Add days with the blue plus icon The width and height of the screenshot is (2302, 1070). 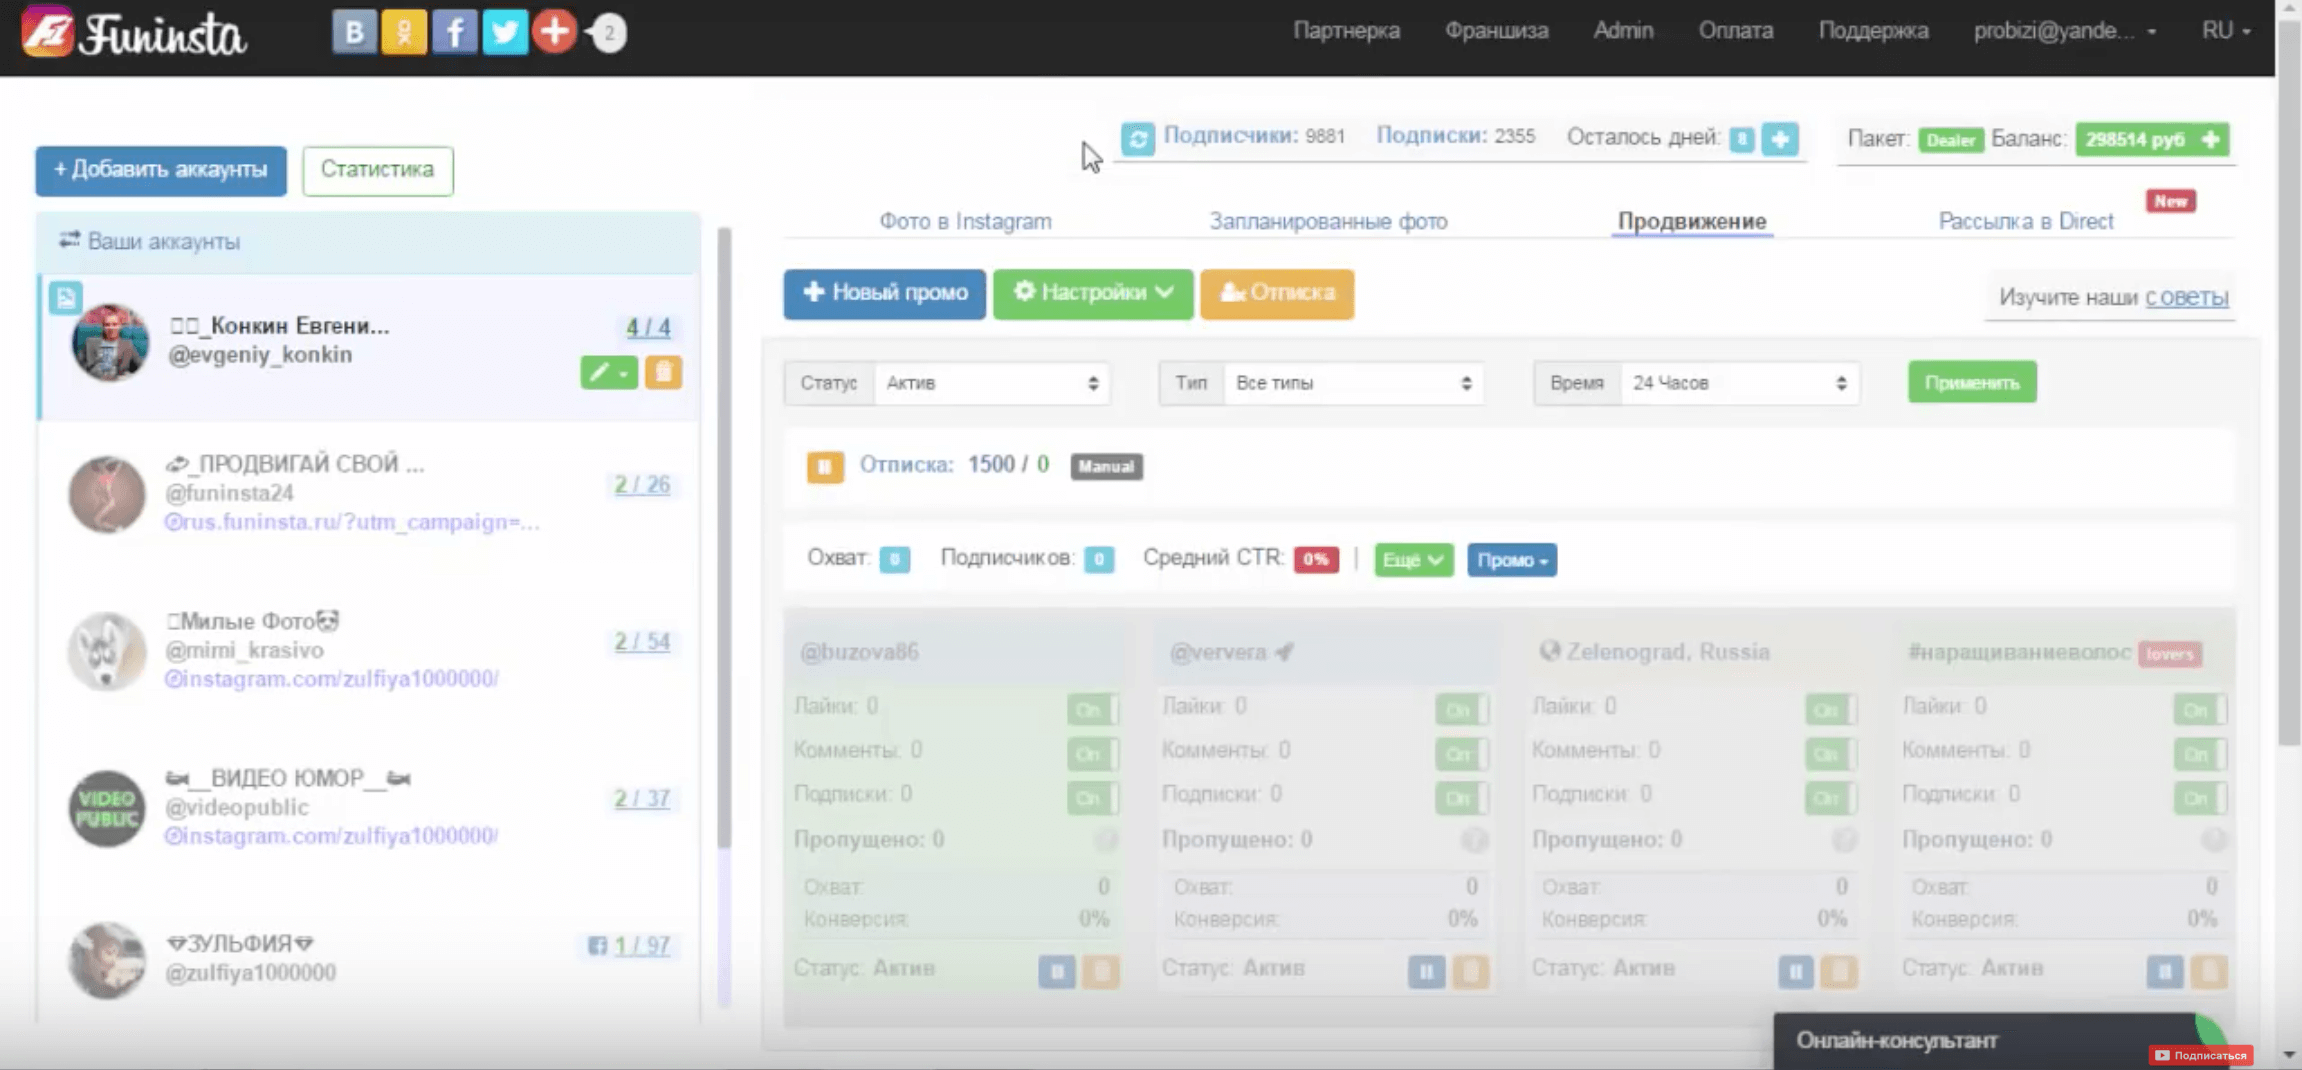1779,139
